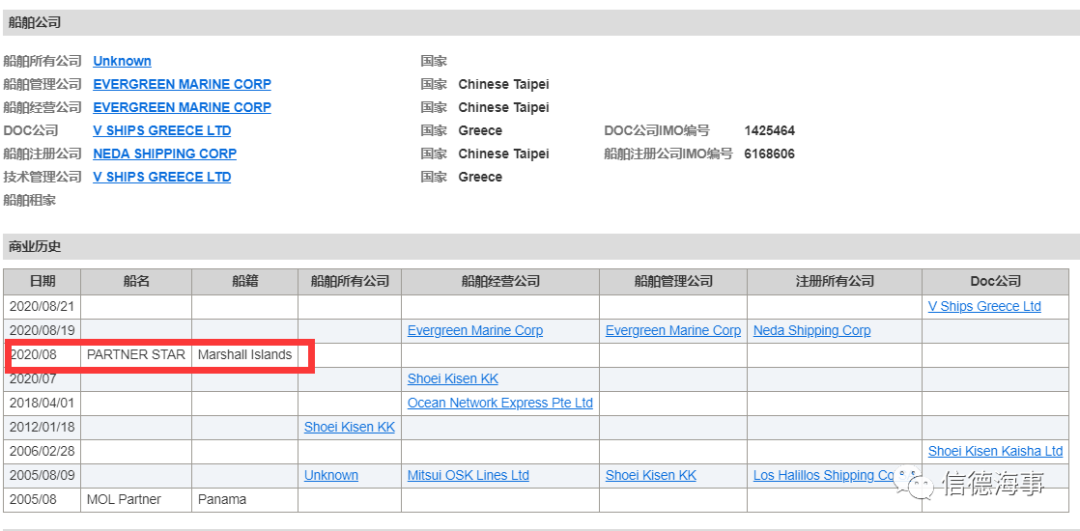
Task: Click the MOL Partner ship name cell
Action: point(136,499)
